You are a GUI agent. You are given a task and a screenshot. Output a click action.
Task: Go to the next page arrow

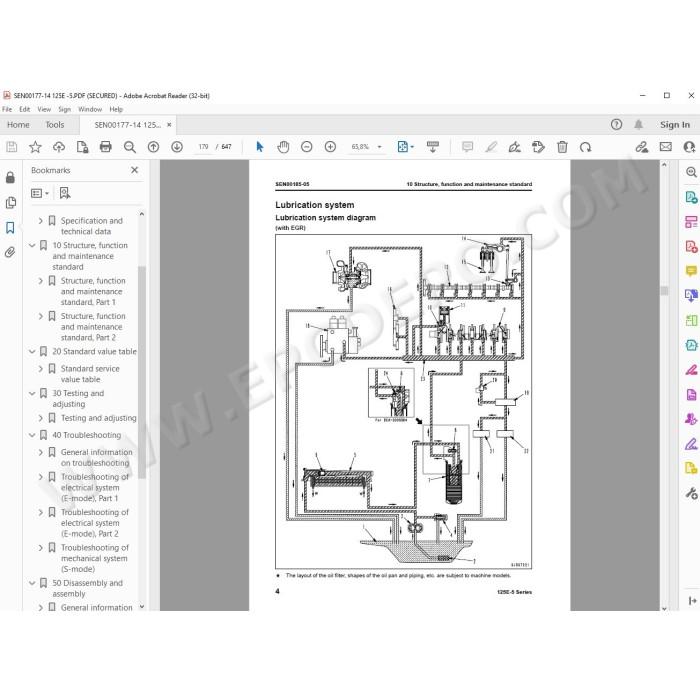pos(177,147)
